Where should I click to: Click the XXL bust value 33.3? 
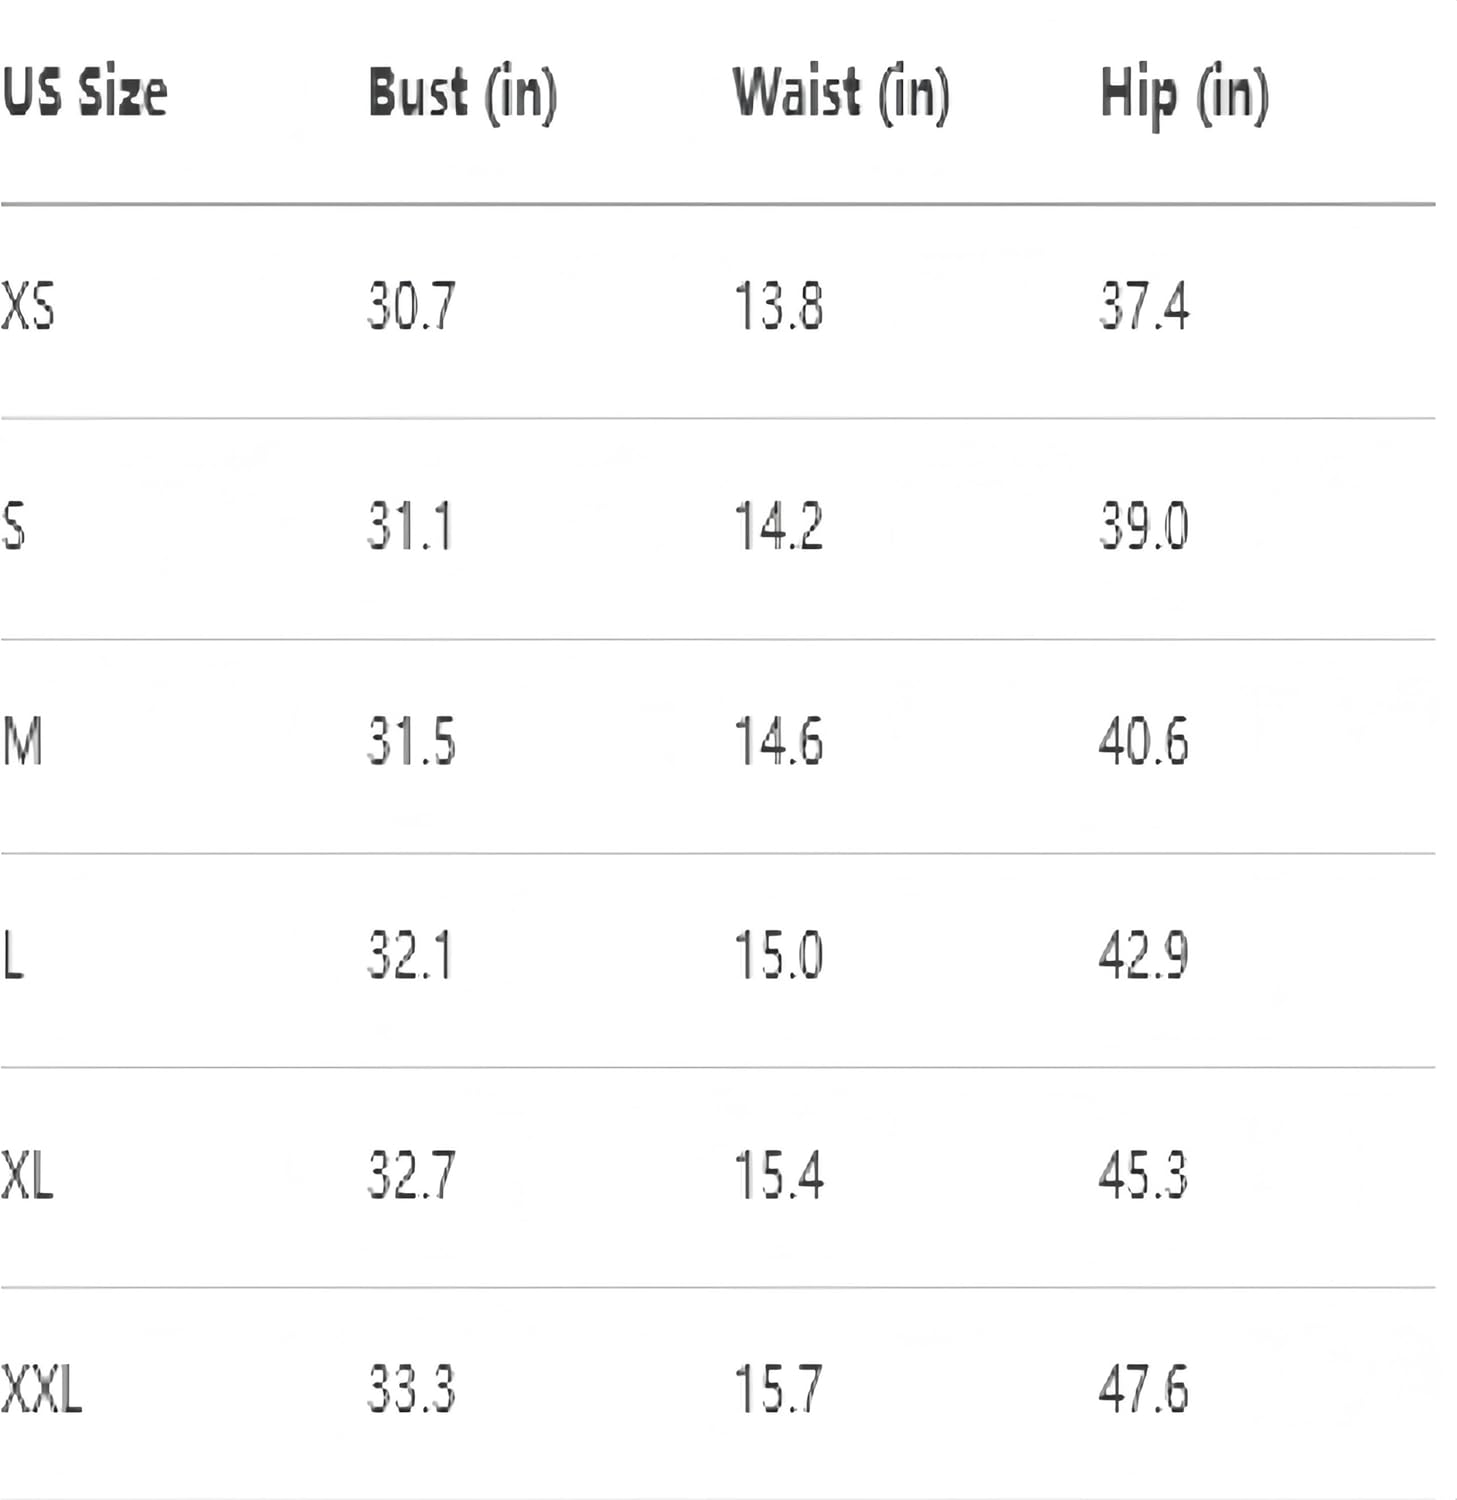click(411, 1389)
